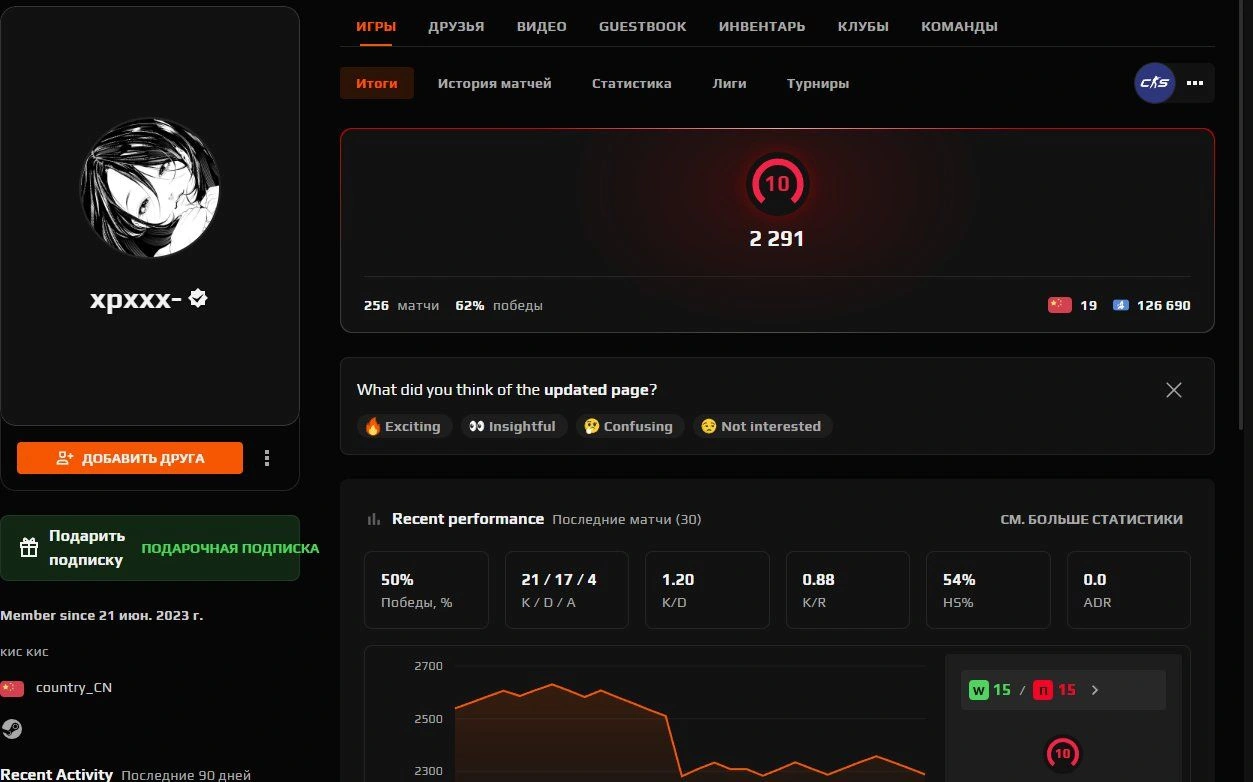Switch to the ДРУЗЬЯ tab
Screen dimensions: 1253x782
(456, 27)
